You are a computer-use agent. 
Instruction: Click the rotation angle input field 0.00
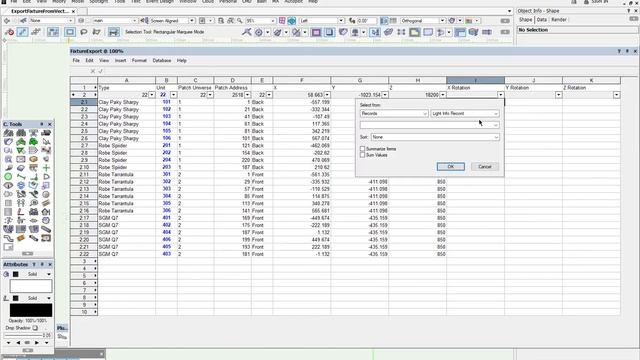367,20
